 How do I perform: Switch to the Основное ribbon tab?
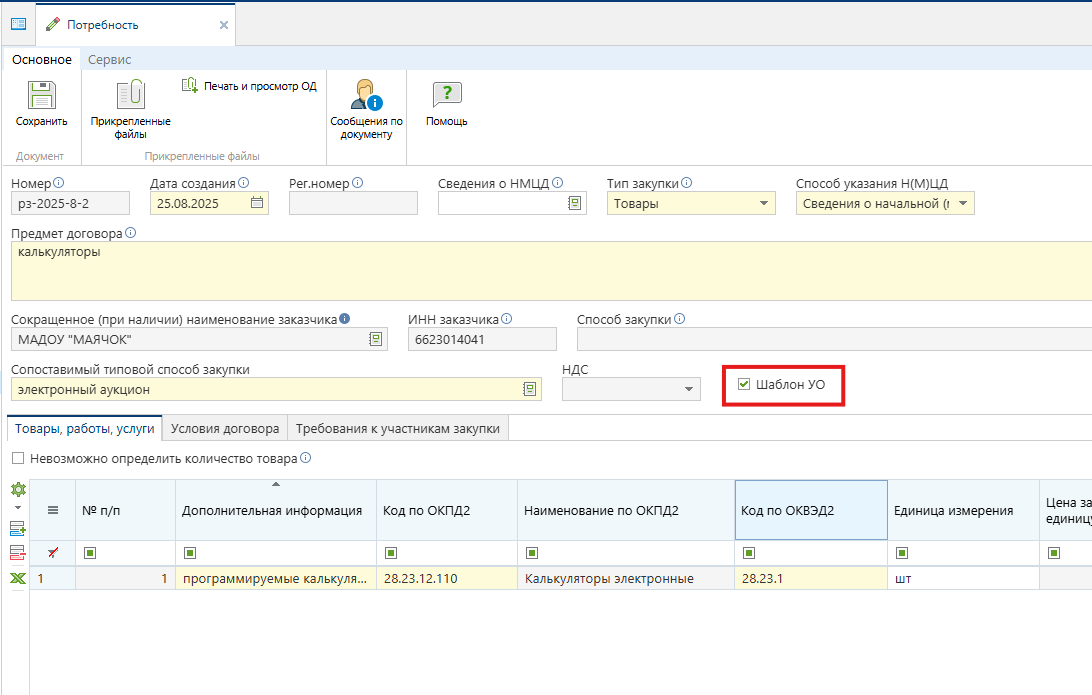42,59
